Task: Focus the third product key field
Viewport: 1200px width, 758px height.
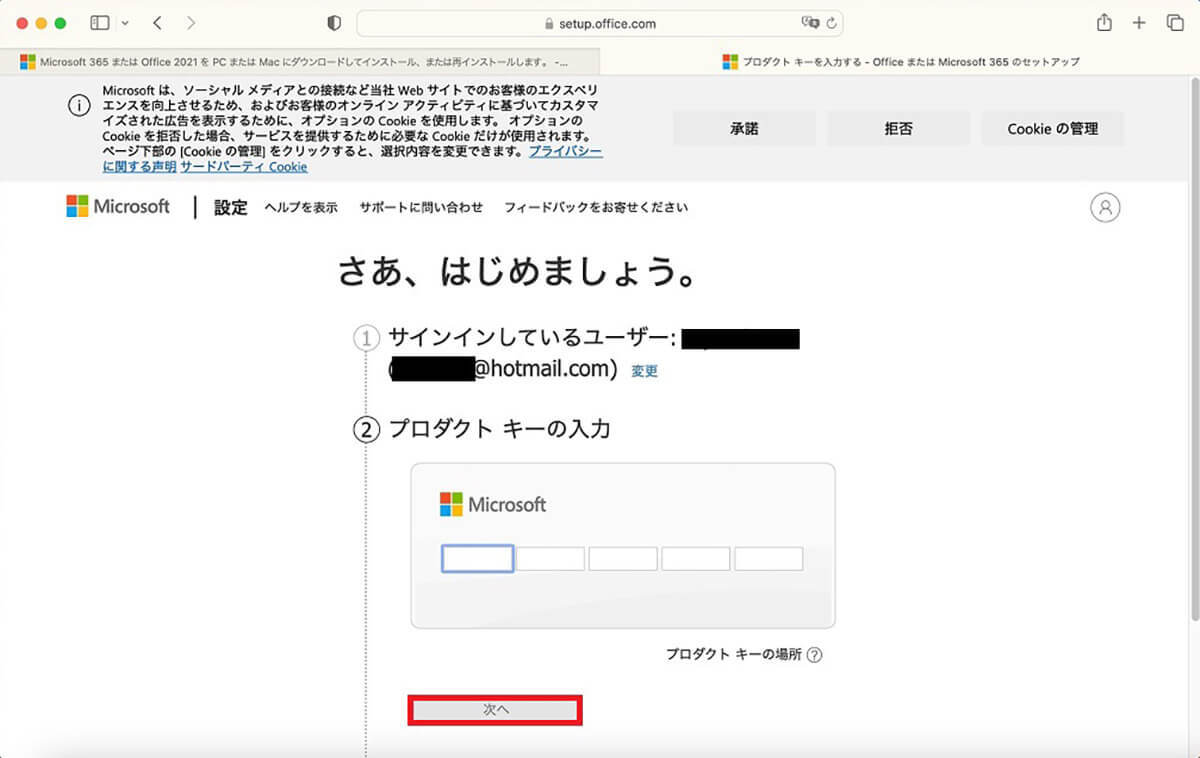Action: pos(623,558)
